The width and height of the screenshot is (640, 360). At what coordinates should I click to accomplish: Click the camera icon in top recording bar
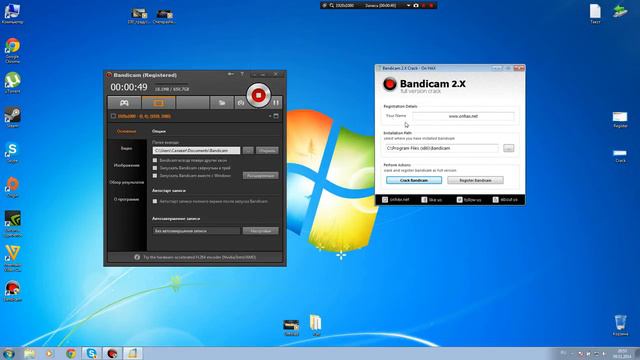point(416,6)
